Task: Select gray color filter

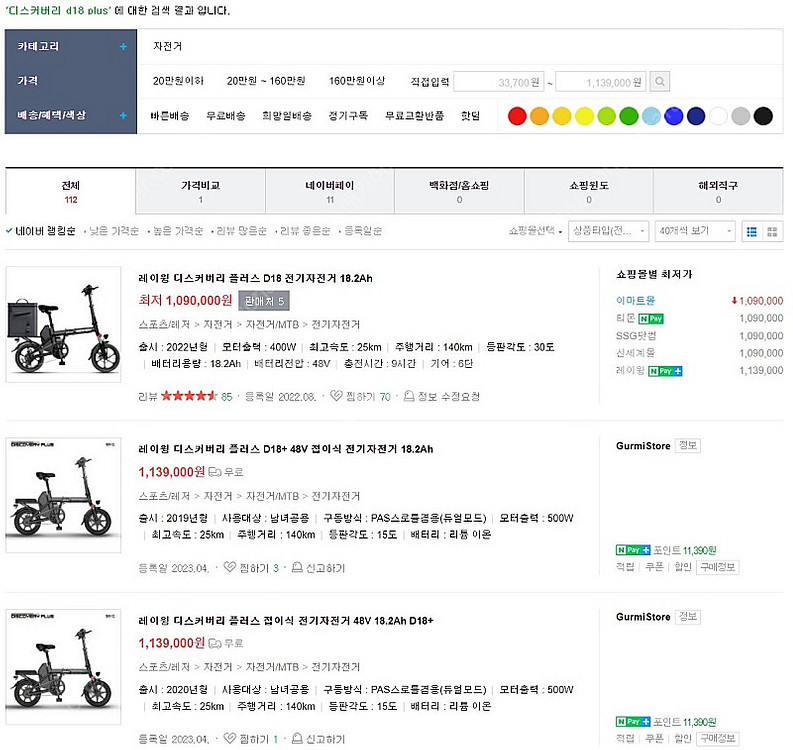Action: coord(740,116)
